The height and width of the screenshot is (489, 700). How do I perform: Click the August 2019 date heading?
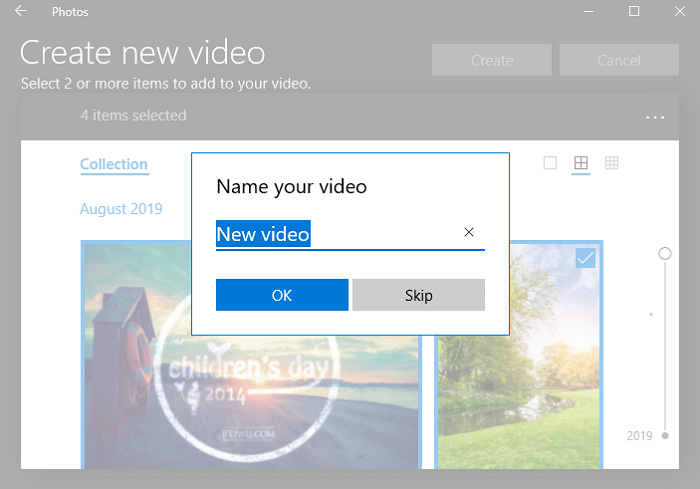pos(121,209)
